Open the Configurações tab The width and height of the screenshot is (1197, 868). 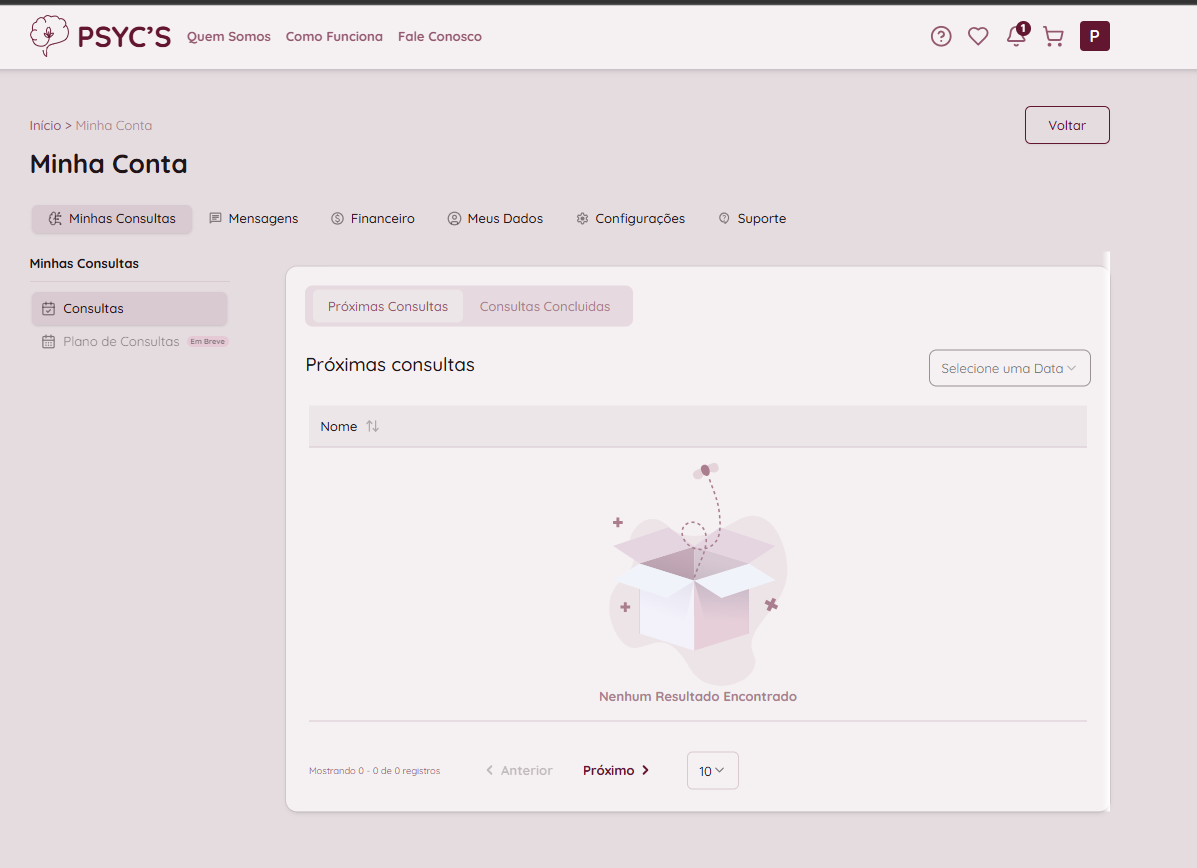(x=631, y=218)
